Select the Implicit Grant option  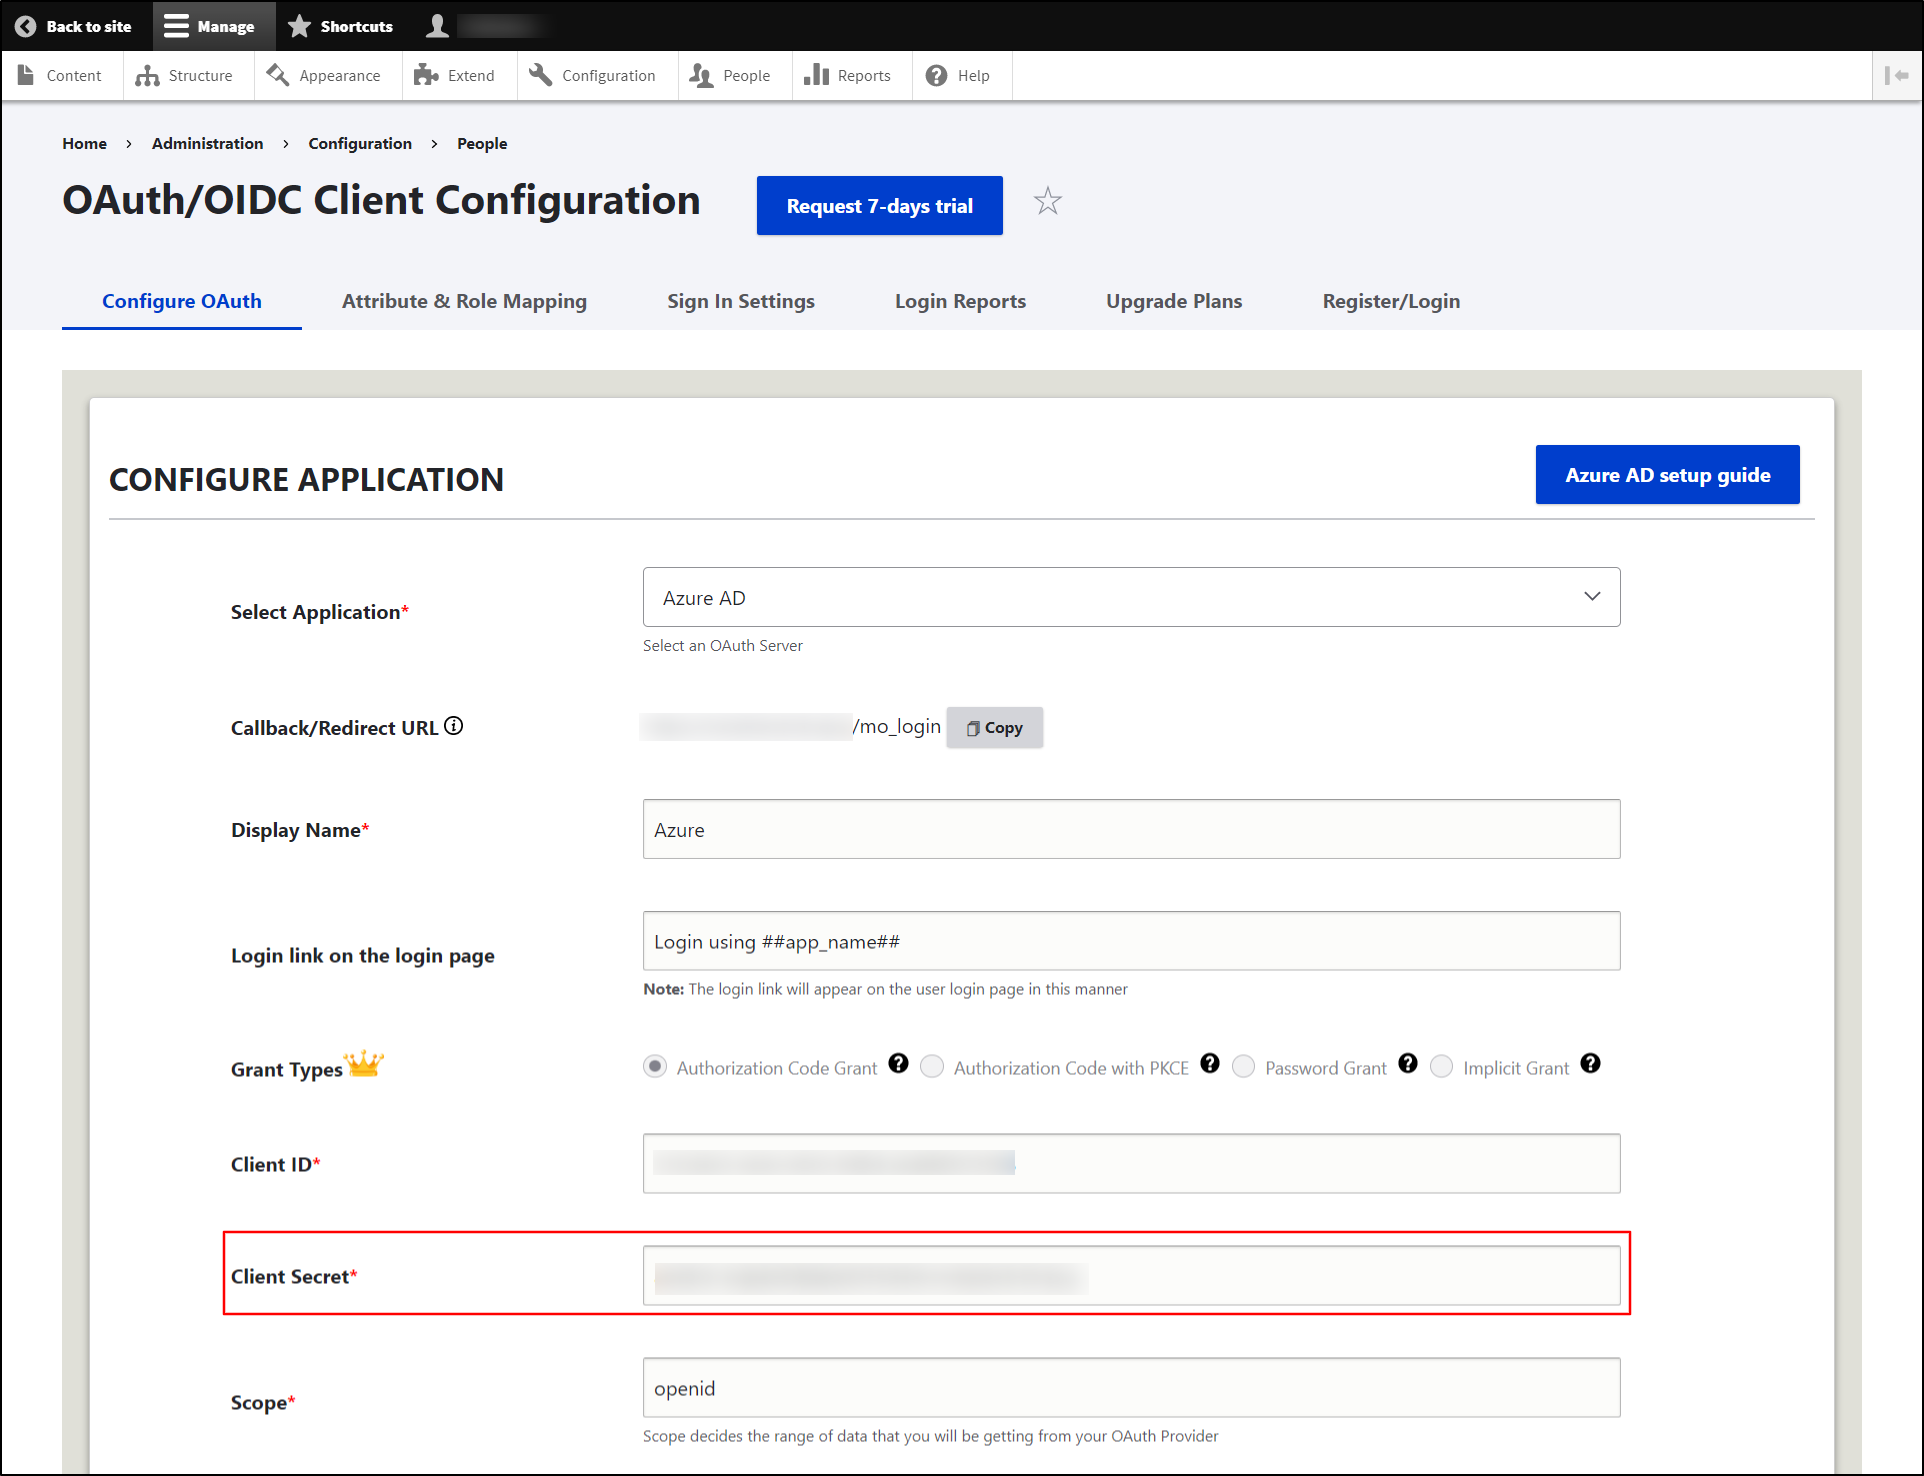point(1441,1066)
